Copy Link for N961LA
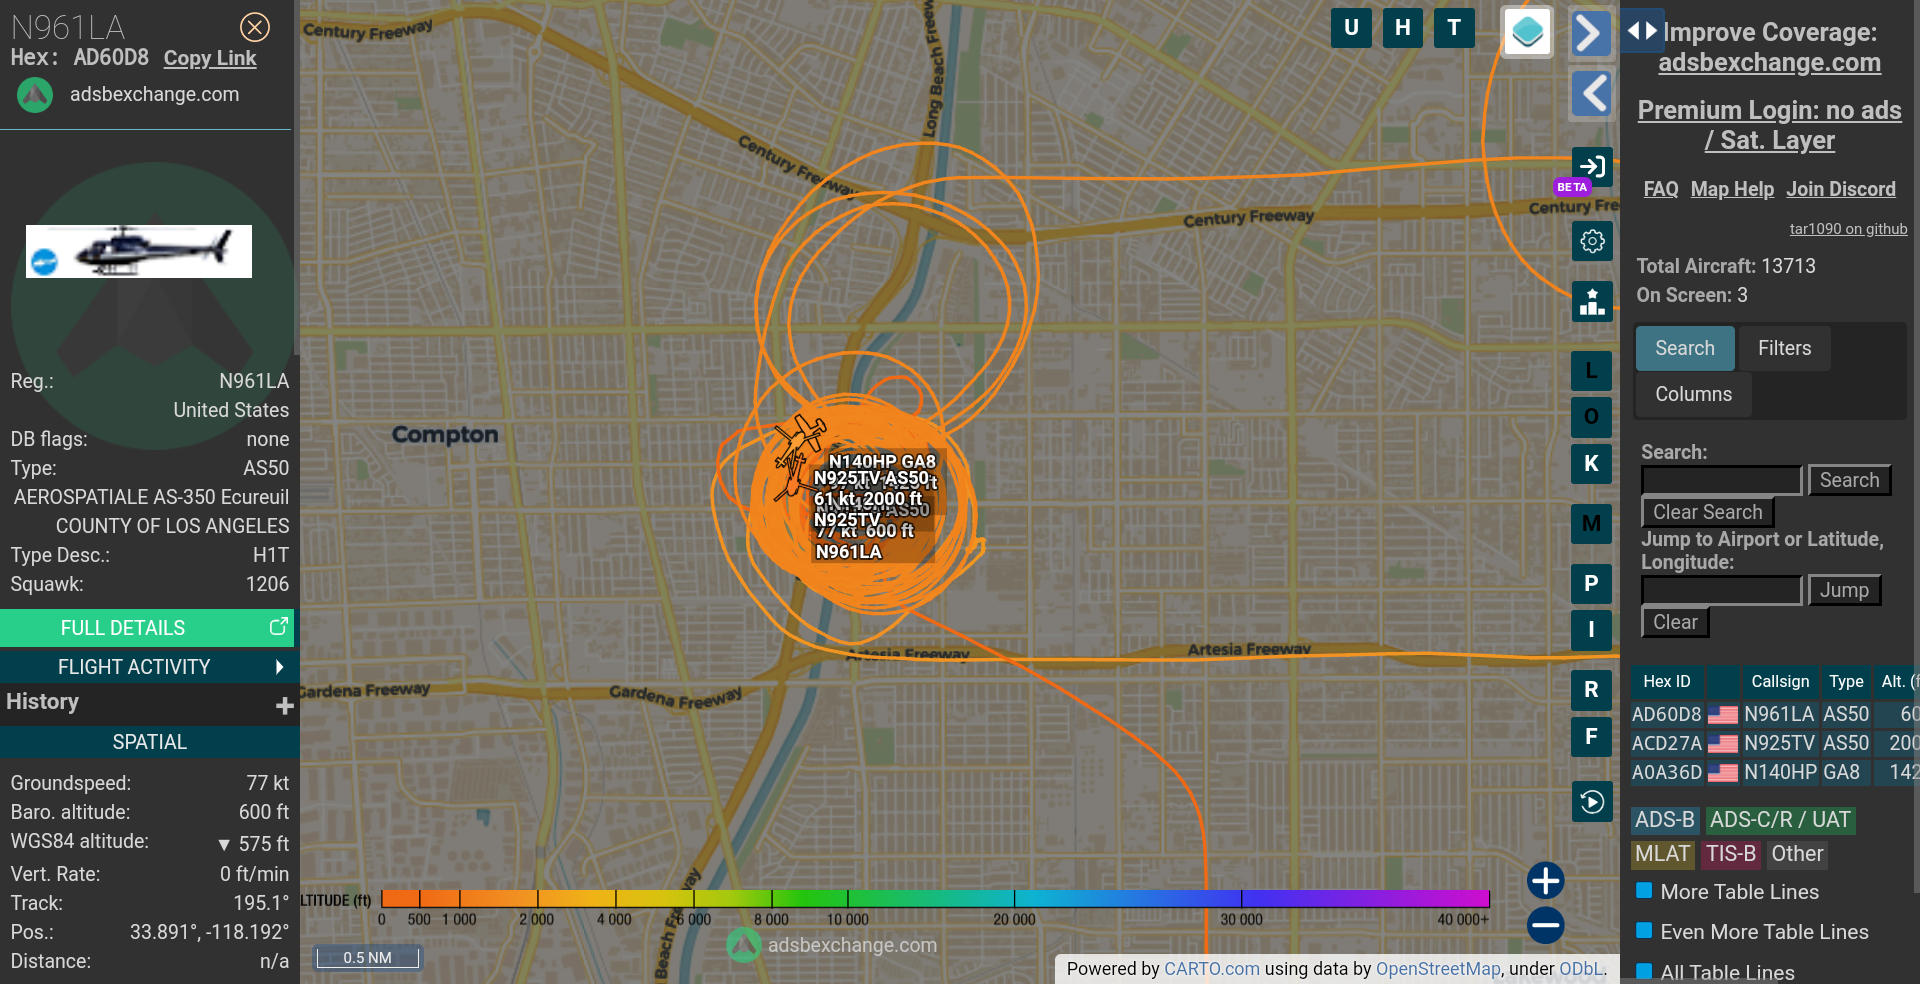 point(210,58)
